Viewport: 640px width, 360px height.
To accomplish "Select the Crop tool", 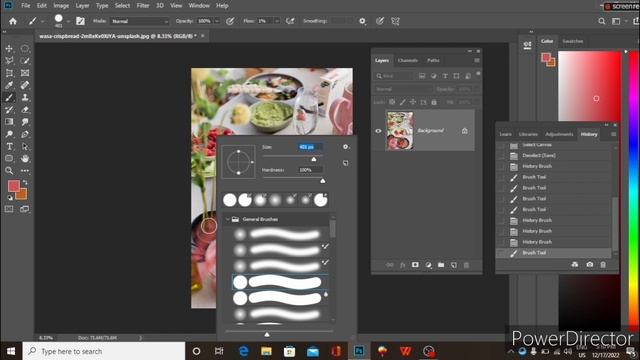I will pos(9,73).
